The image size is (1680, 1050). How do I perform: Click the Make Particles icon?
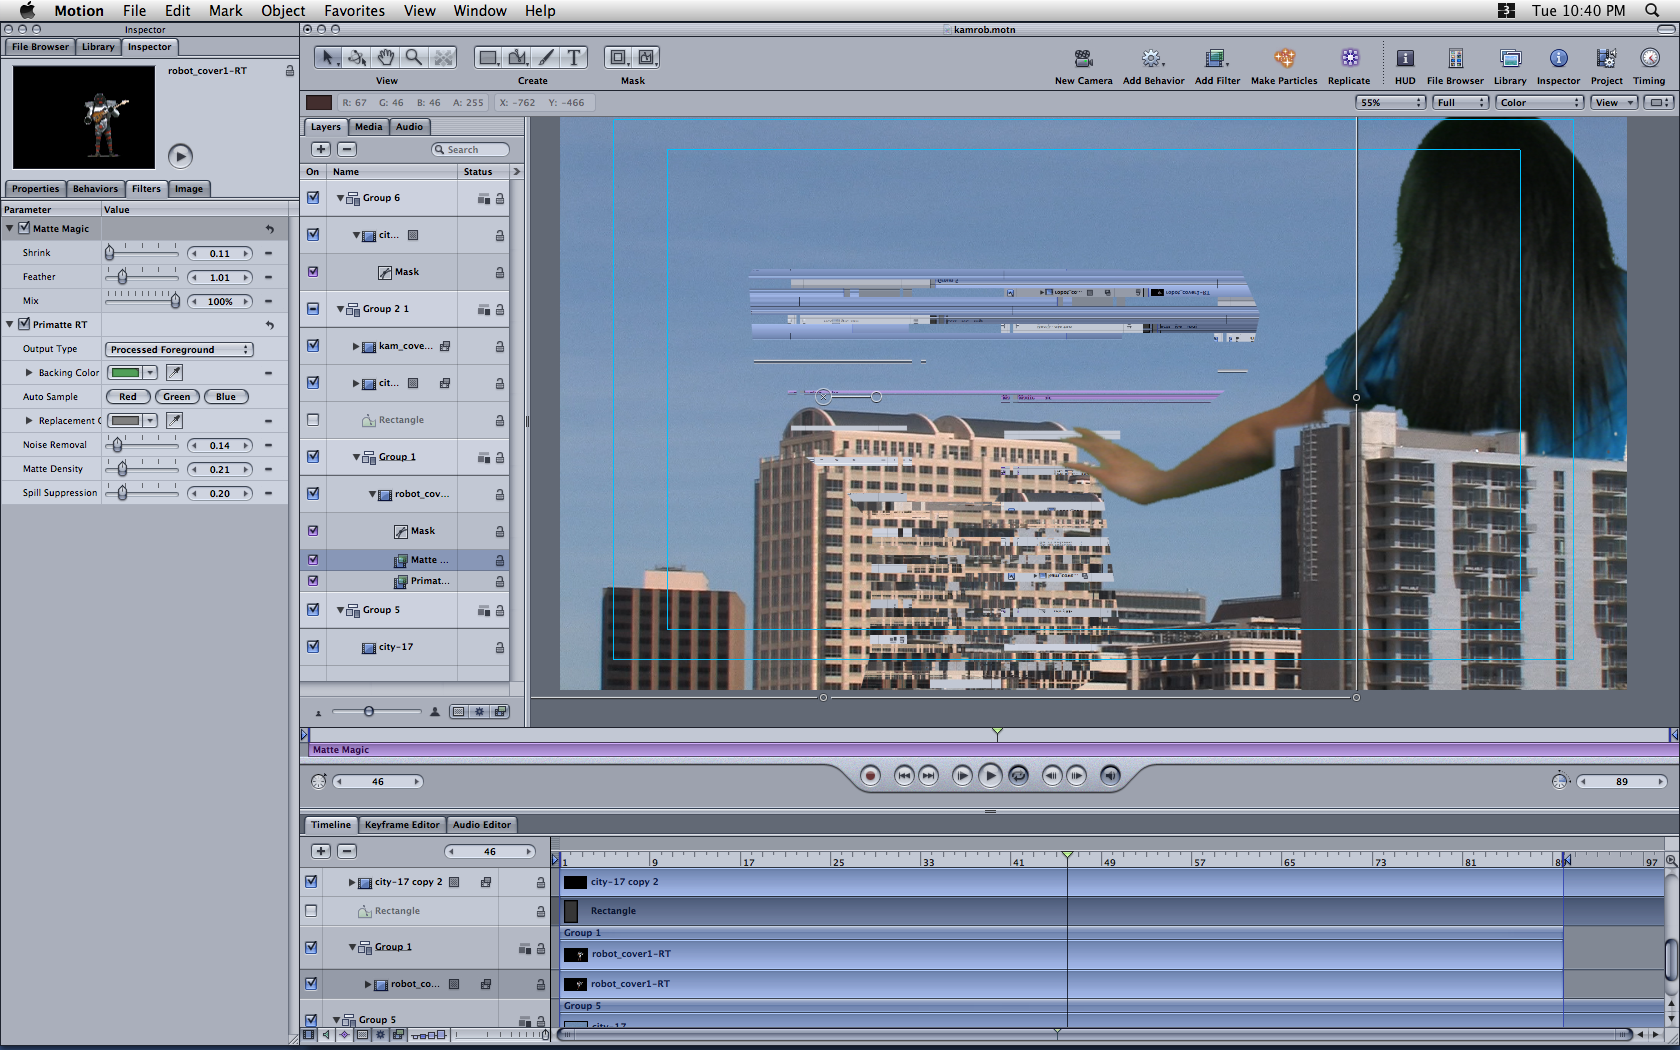tap(1284, 59)
